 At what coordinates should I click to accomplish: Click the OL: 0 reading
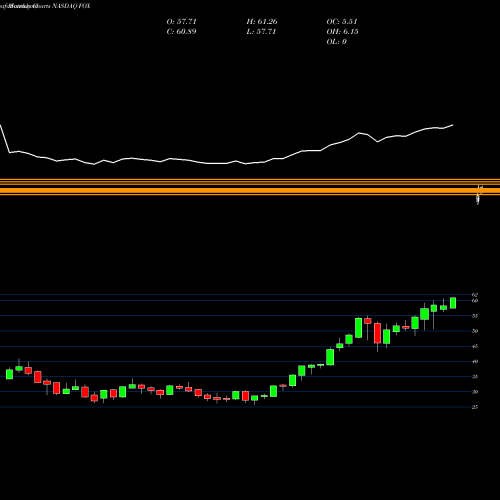(x=337, y=42)
